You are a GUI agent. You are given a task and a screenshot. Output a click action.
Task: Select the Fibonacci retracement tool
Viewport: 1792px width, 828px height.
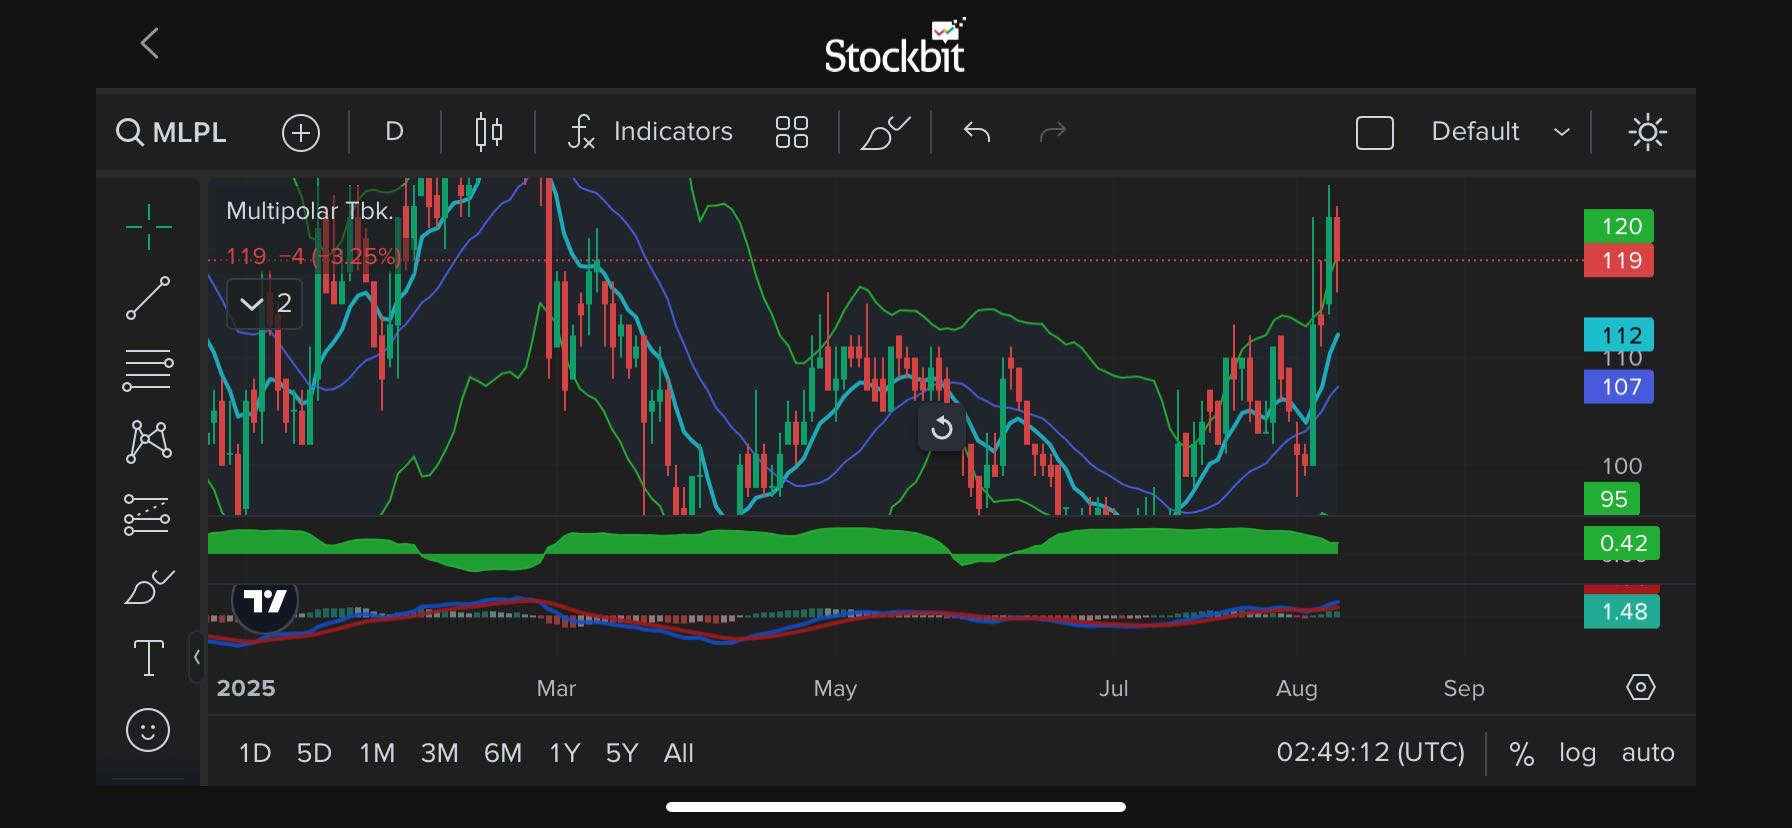[148, 370]
